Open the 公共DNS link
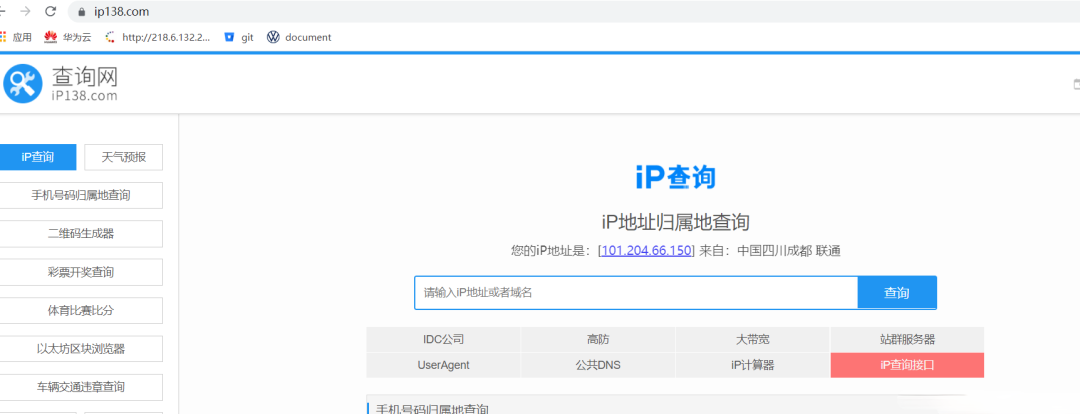This screenshot has height=414, width=1080. 598,365
